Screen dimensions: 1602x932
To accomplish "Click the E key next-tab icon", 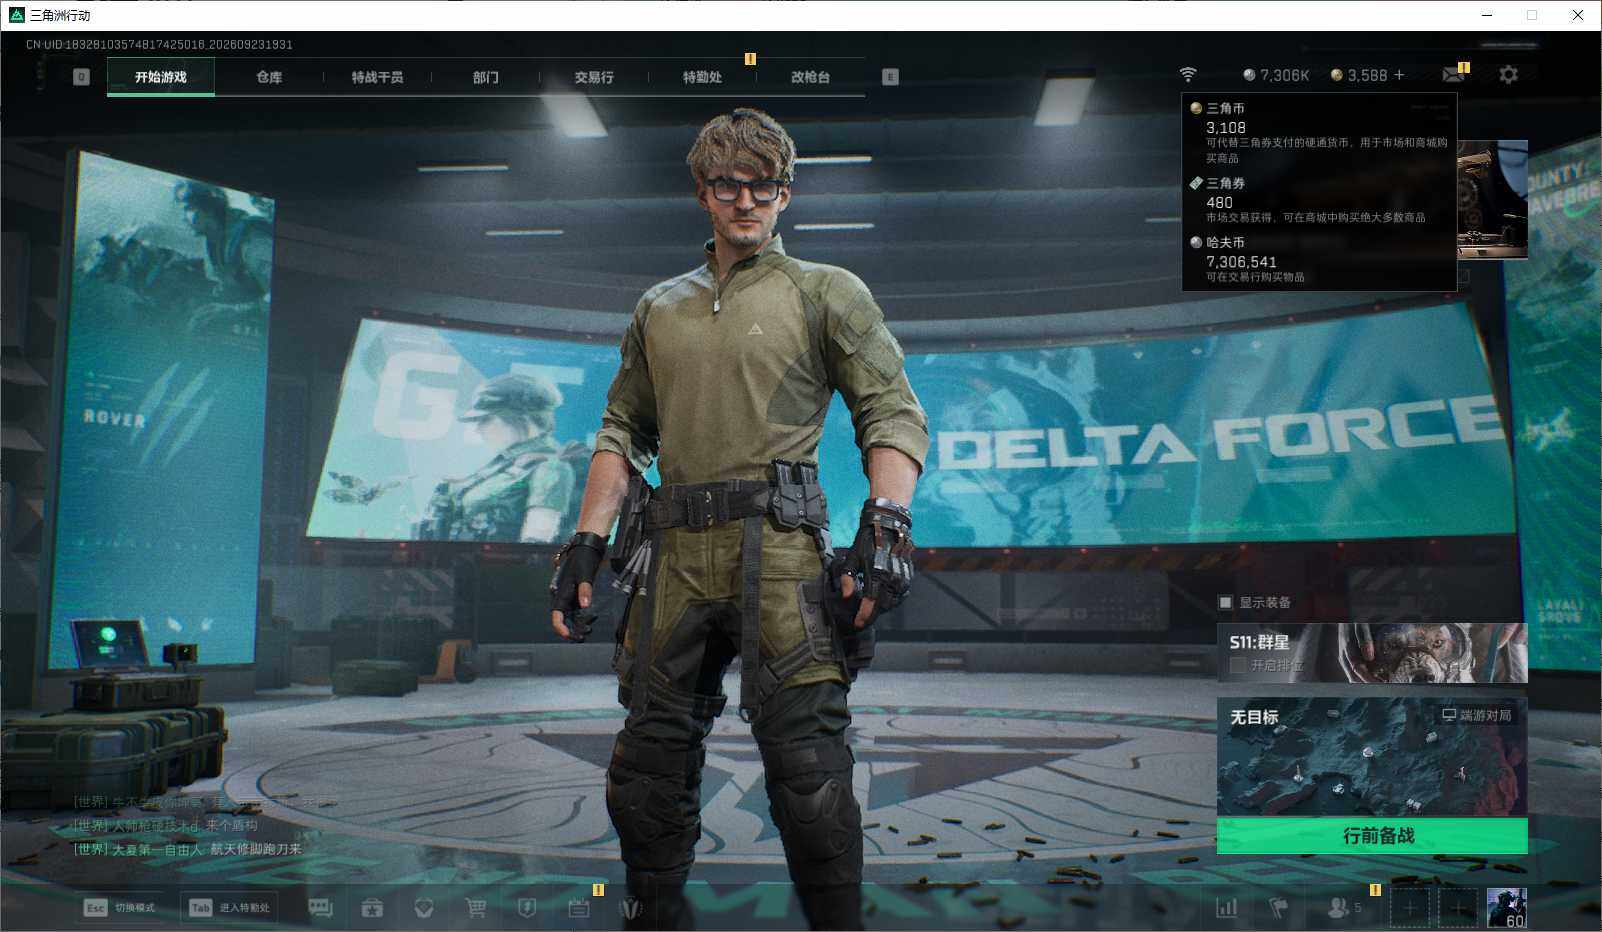I will click(890, 77).
